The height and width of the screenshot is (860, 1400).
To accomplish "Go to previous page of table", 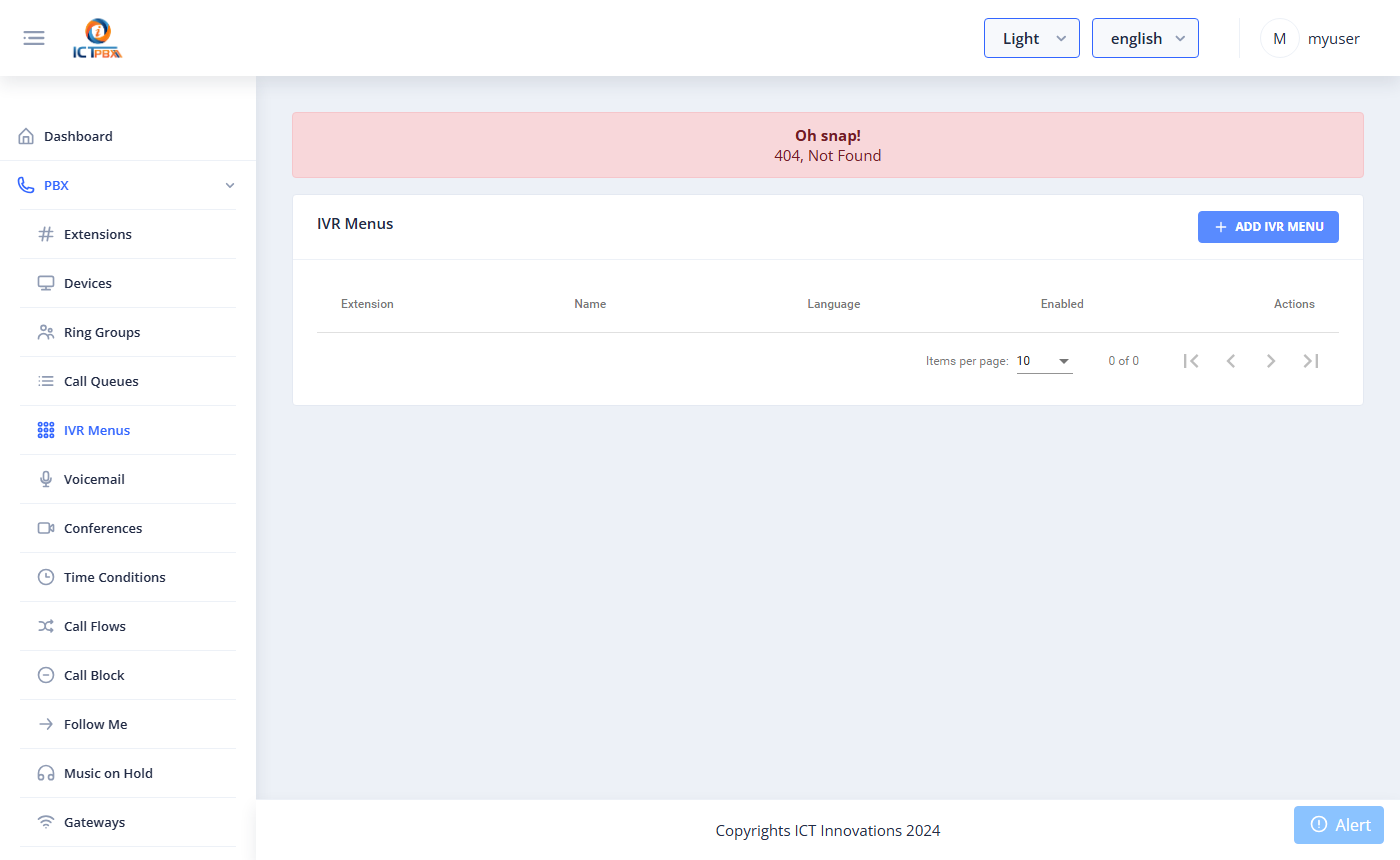I will (1231, 361).
